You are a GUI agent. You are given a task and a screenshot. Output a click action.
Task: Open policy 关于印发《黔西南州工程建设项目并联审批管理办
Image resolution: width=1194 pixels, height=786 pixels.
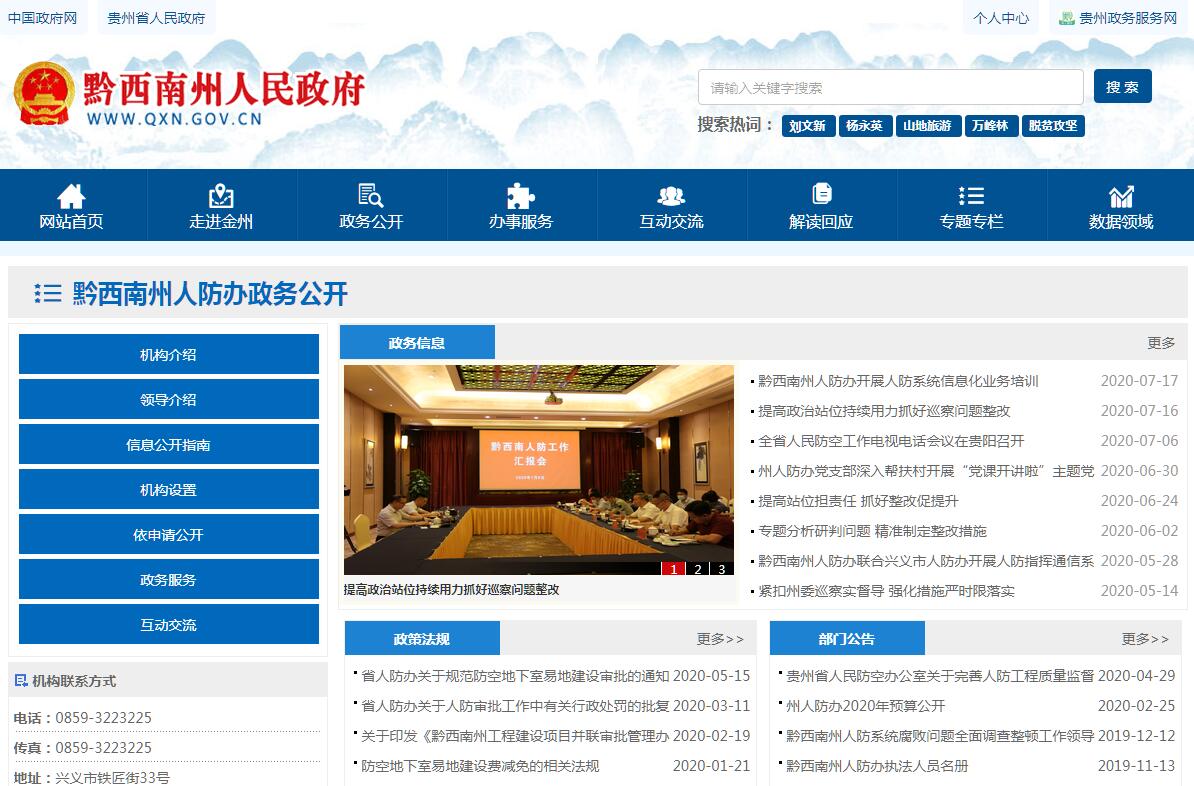[x=515, y=736]
